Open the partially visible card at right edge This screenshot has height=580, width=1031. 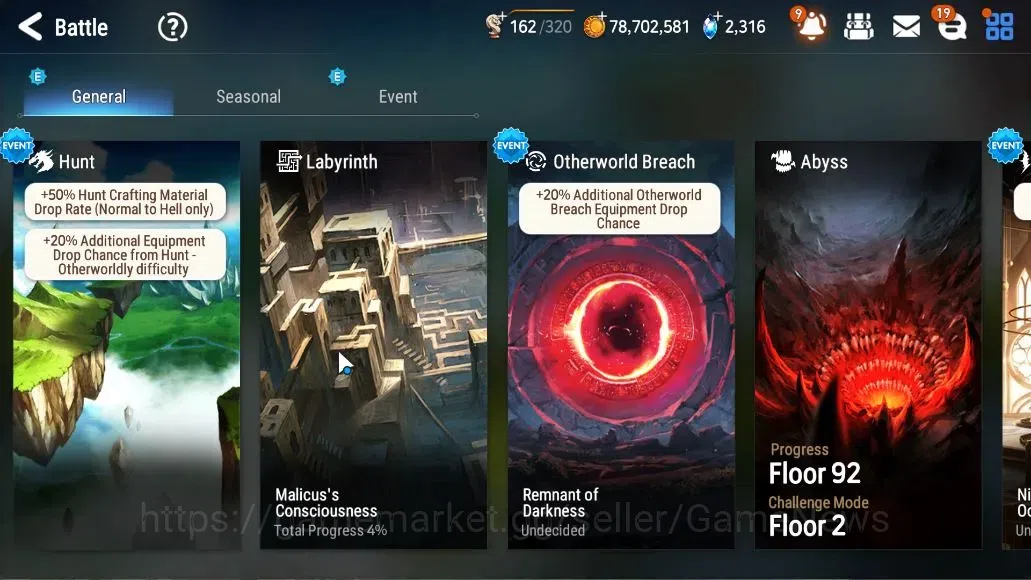tap(1017, 345)
